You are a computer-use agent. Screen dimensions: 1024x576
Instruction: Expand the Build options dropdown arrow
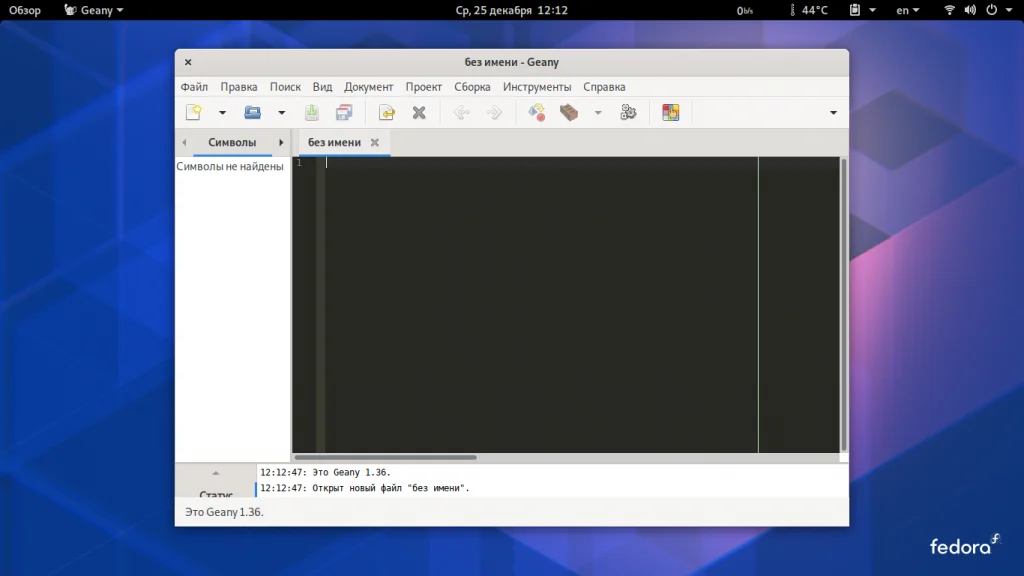click(x=598, y=113)
